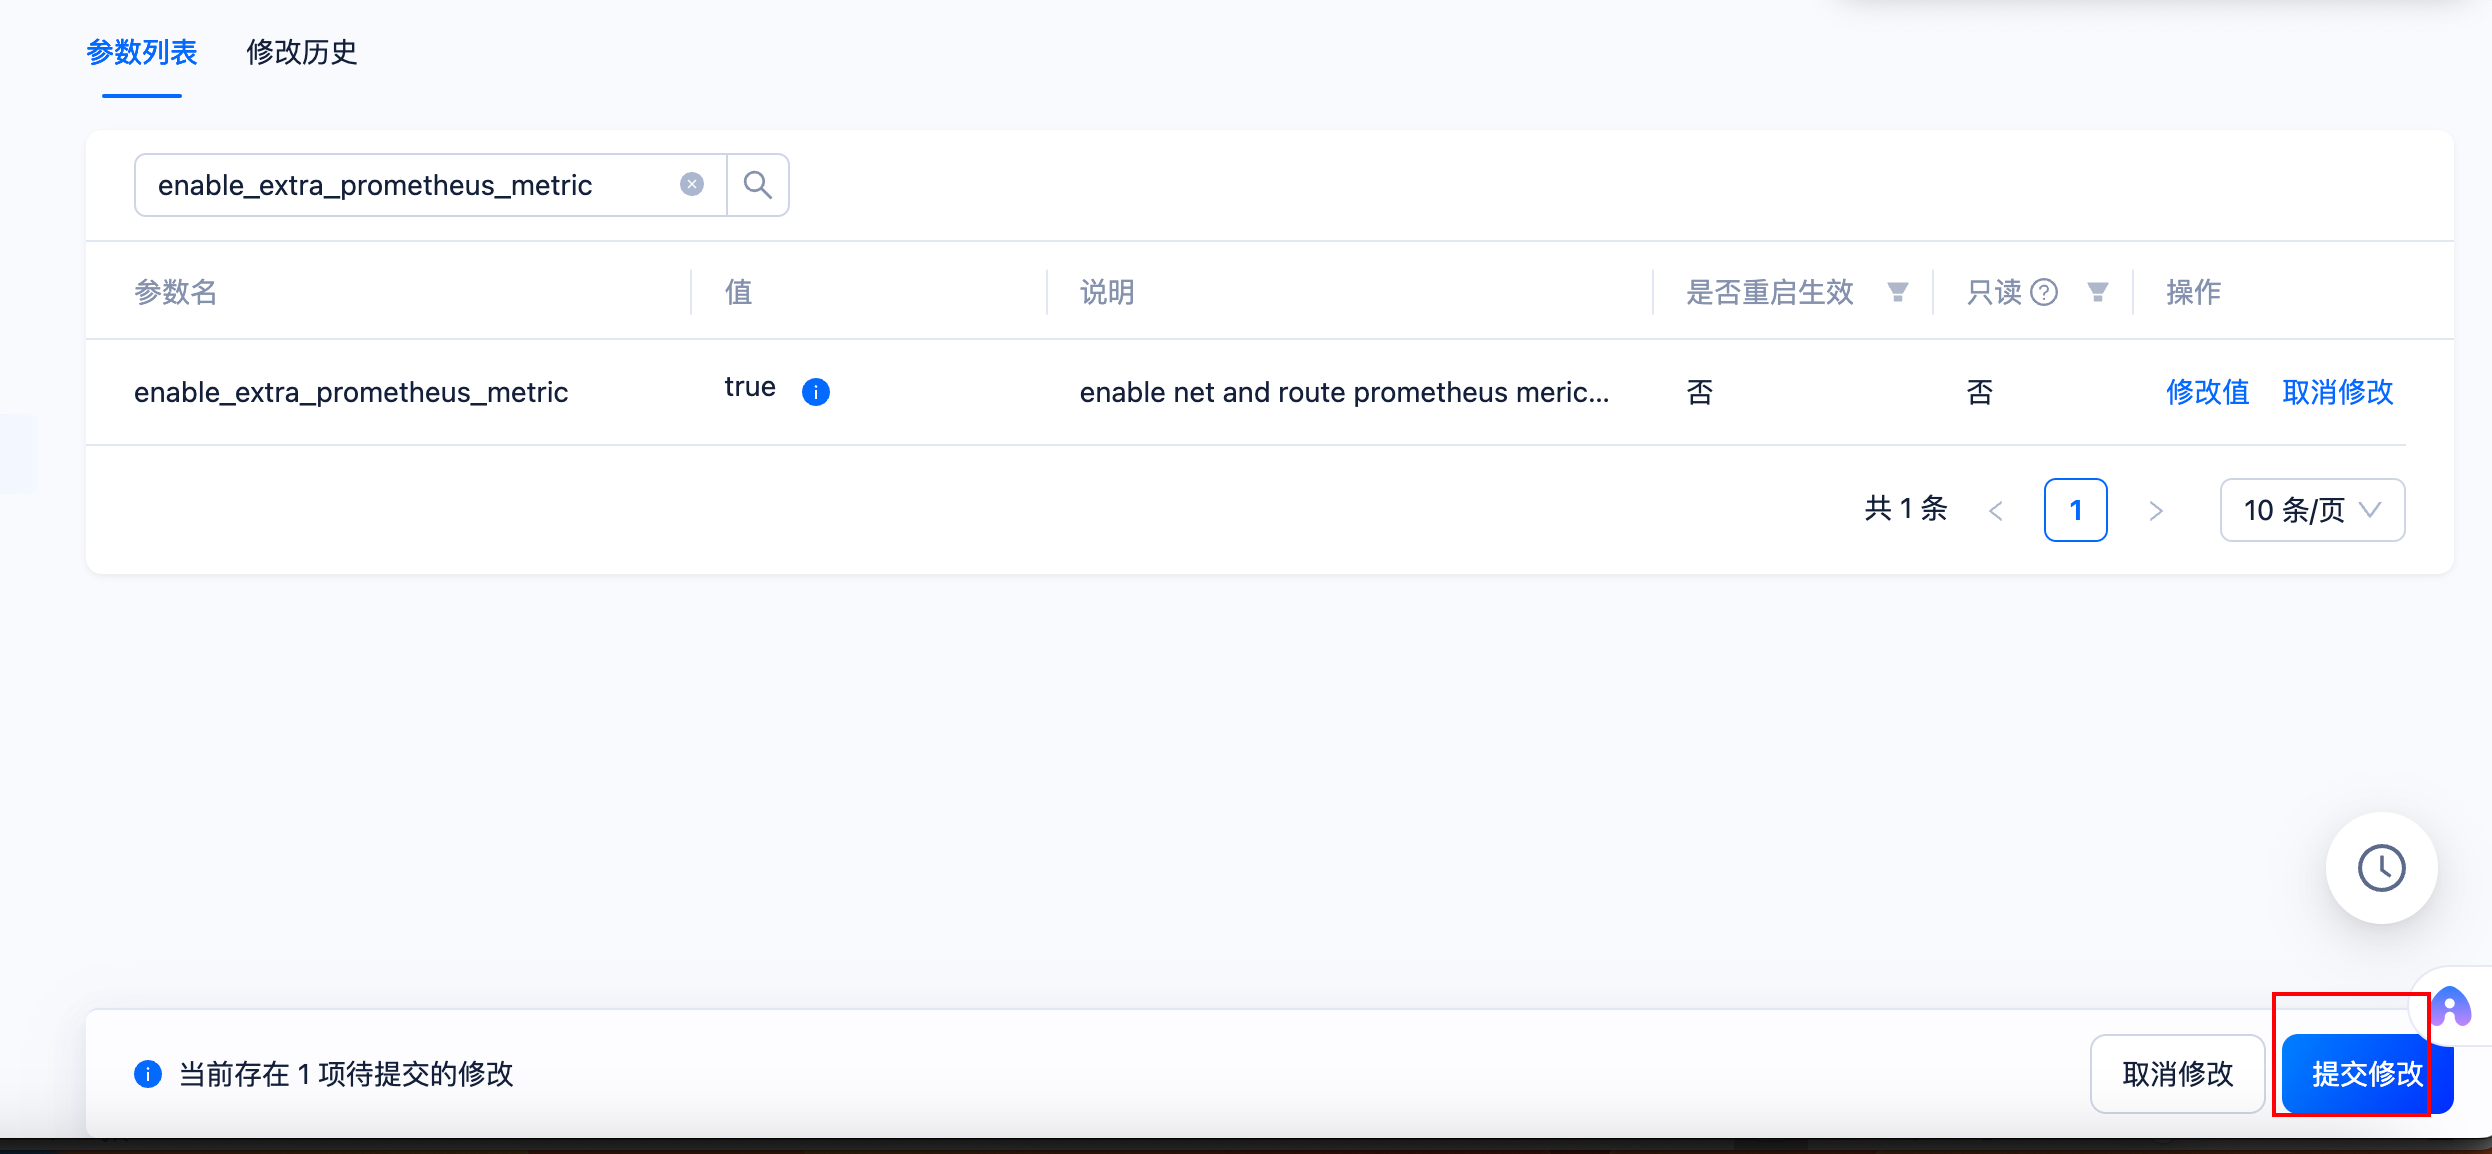
Task: Filter the 是否重启生效 column
Action: pos(1897,292)
